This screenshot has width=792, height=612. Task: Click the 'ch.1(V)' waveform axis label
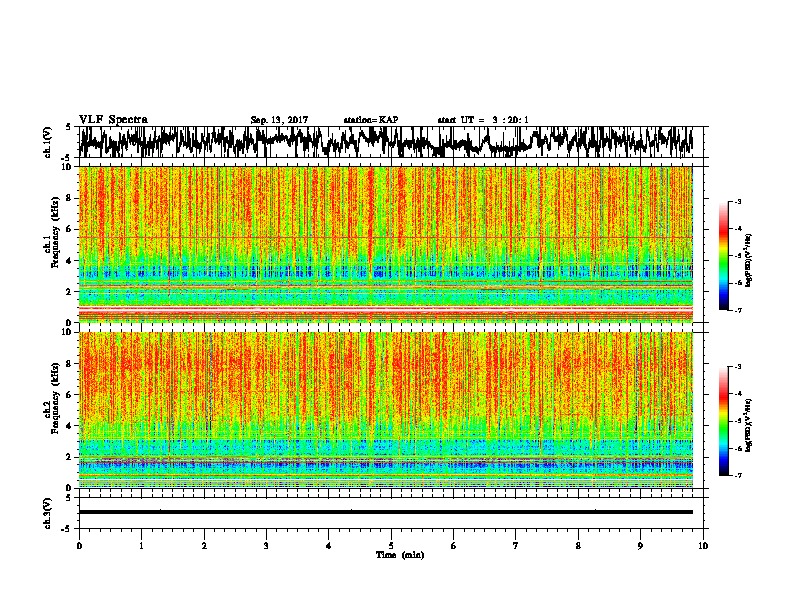pyautogui.click(x=48, y=142)
